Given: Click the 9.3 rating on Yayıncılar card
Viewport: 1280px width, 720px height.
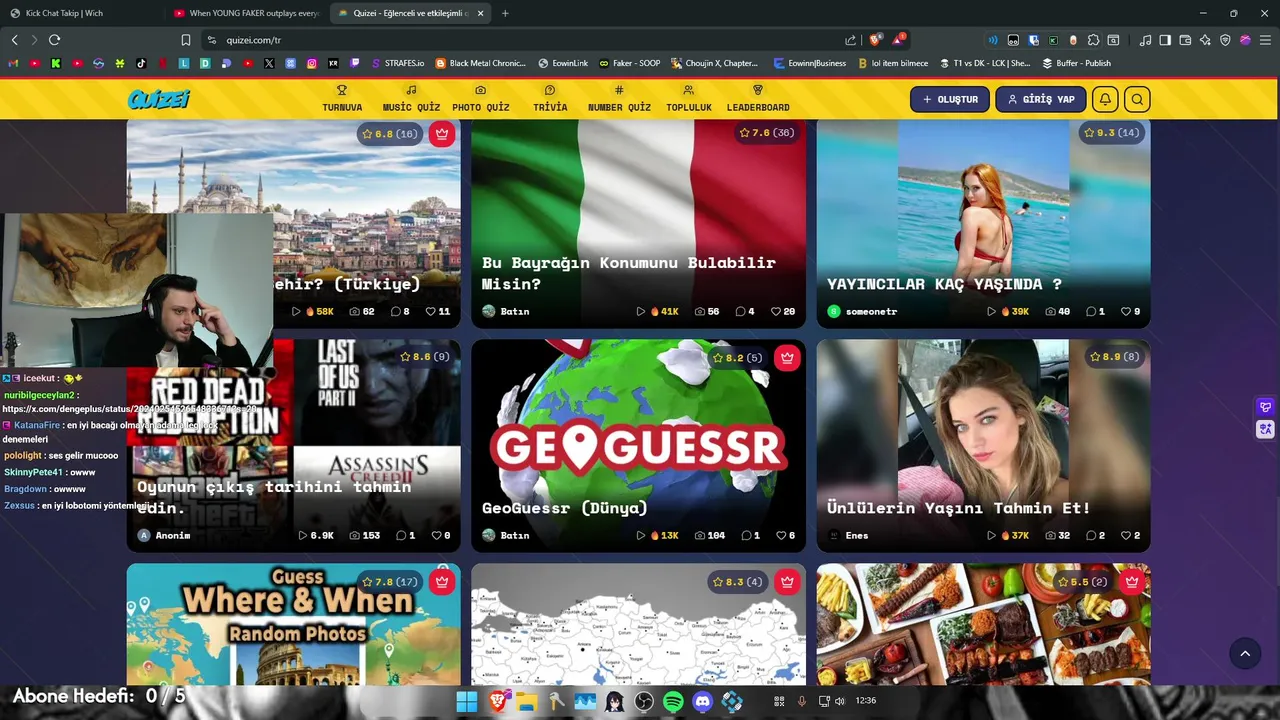Looking at the screenshot, I should pyautogui.click(x=1112, y=133).
